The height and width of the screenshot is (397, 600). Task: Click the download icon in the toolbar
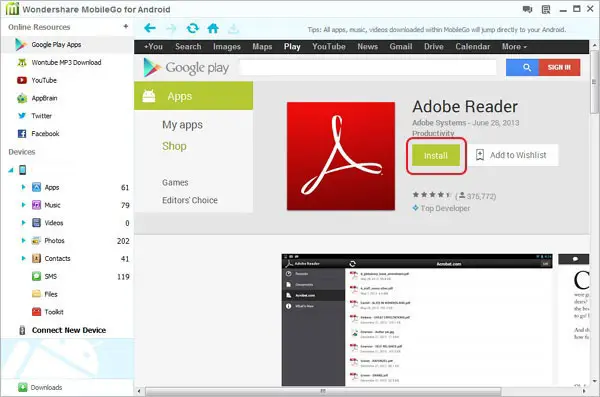pos(233,28)
